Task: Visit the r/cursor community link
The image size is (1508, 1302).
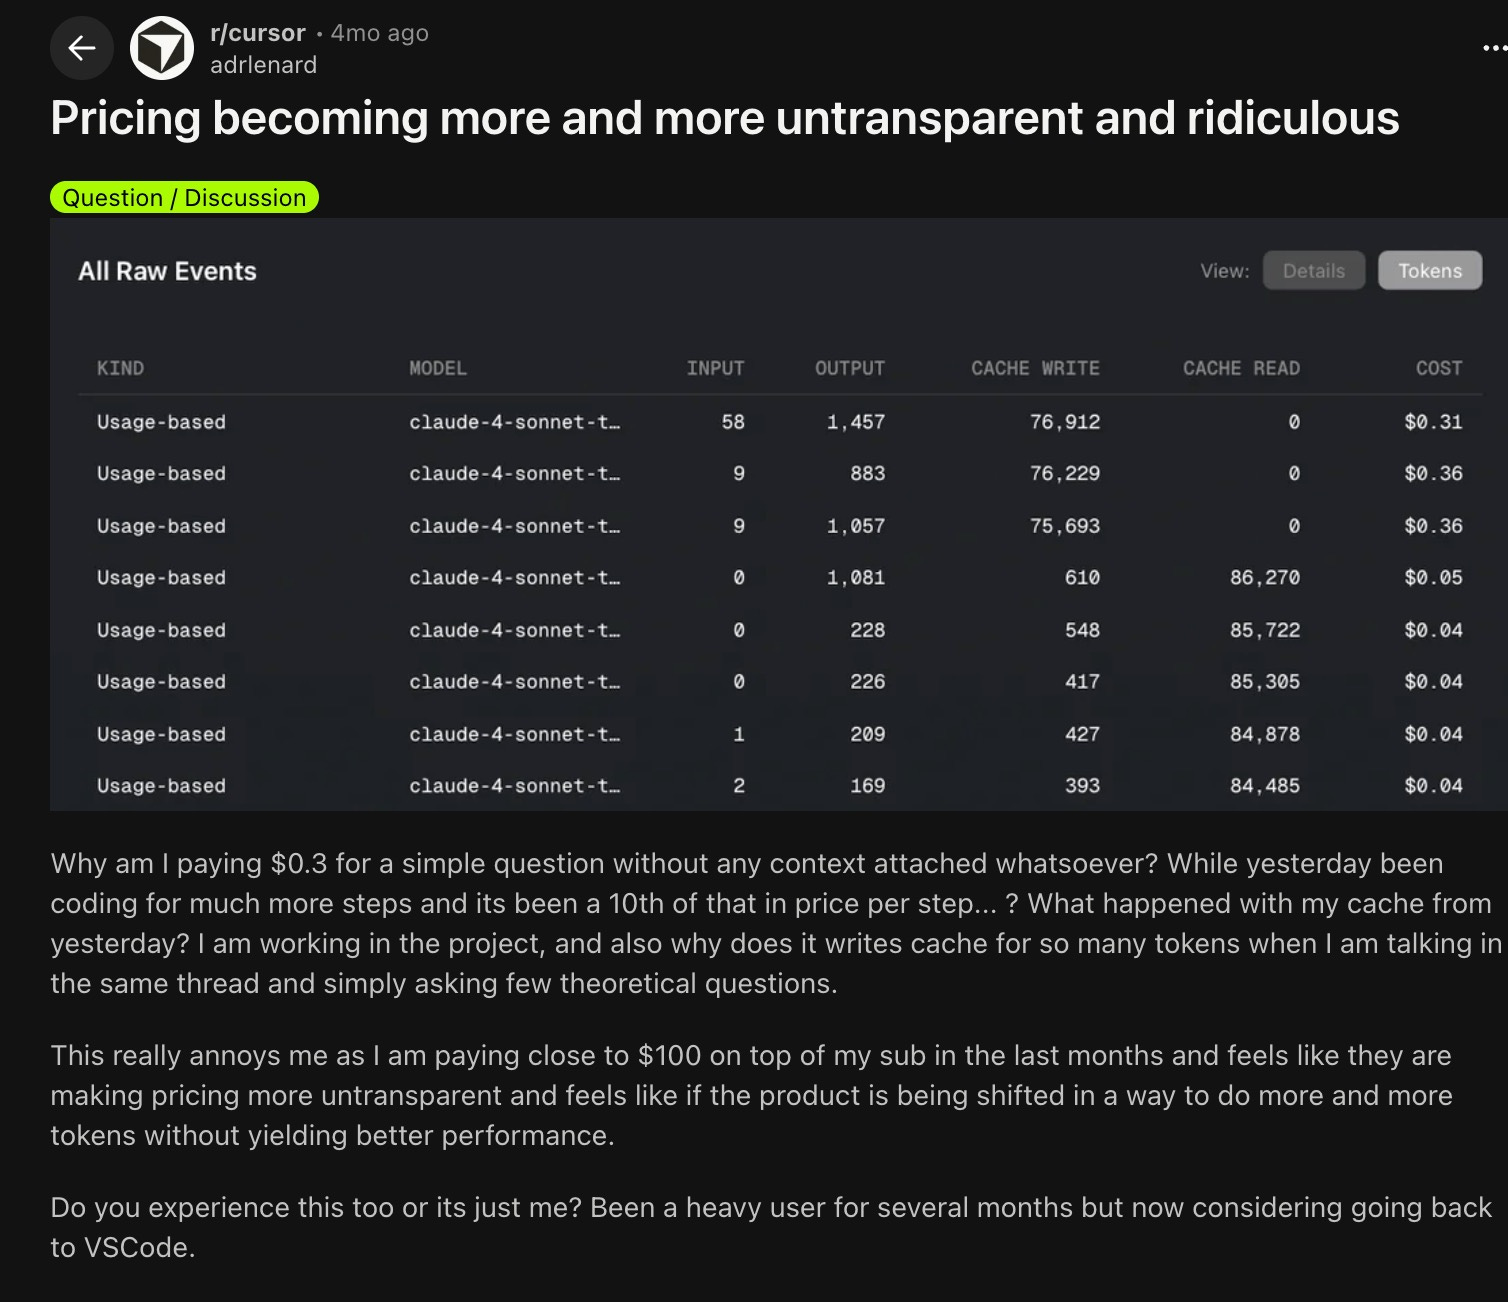Action: pos(258,33)
